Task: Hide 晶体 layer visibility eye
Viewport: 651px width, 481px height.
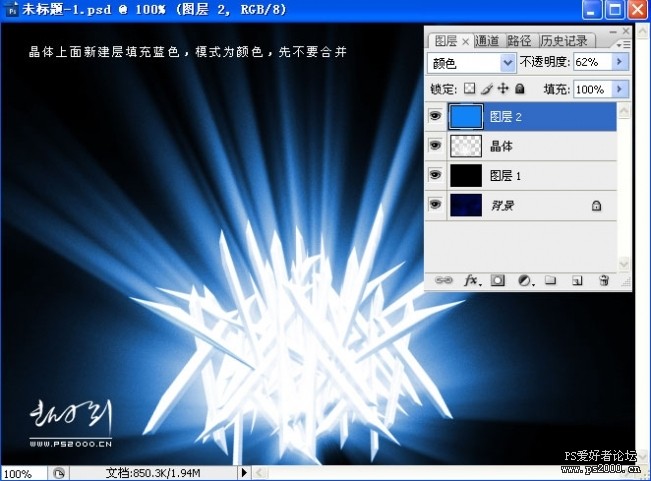Action: pos(435,146)
